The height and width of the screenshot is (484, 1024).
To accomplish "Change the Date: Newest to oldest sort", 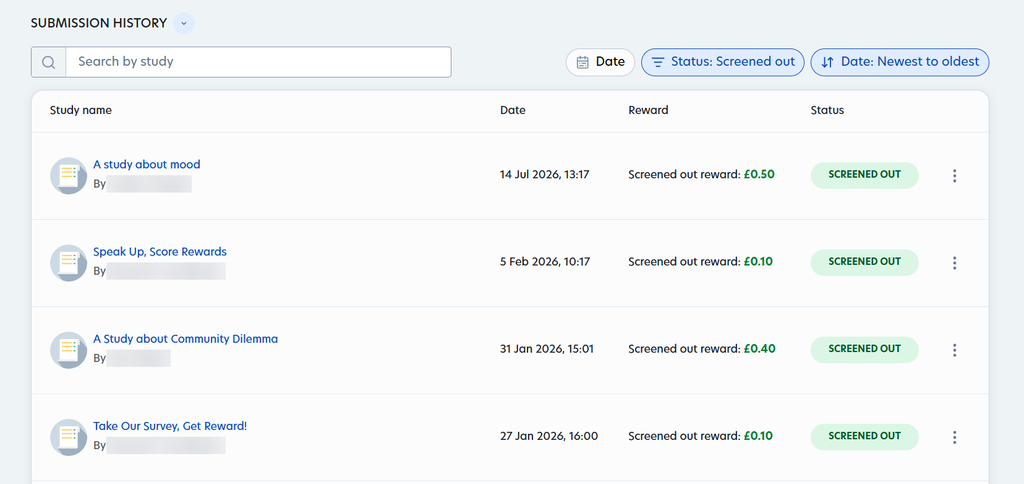I will click(x=900, y=62).
